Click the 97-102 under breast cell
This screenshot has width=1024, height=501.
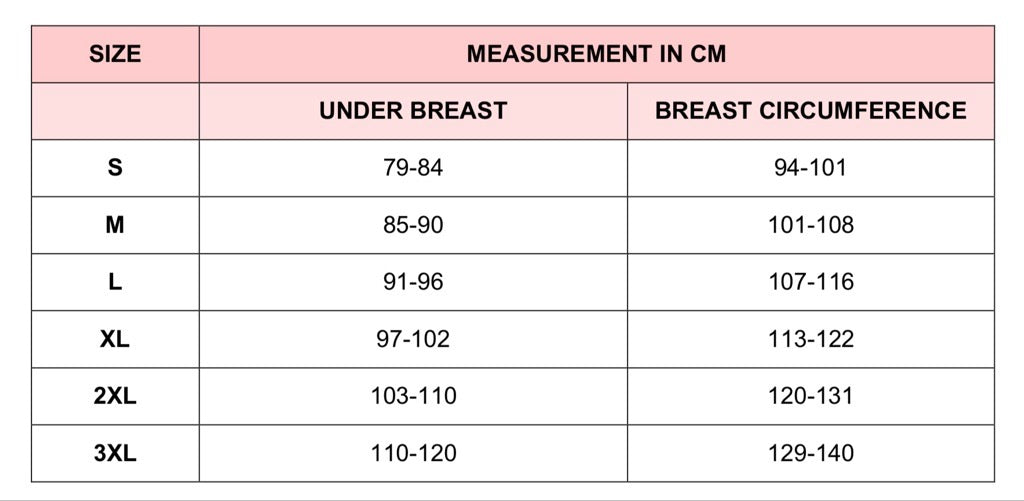[x=413, y=340]
